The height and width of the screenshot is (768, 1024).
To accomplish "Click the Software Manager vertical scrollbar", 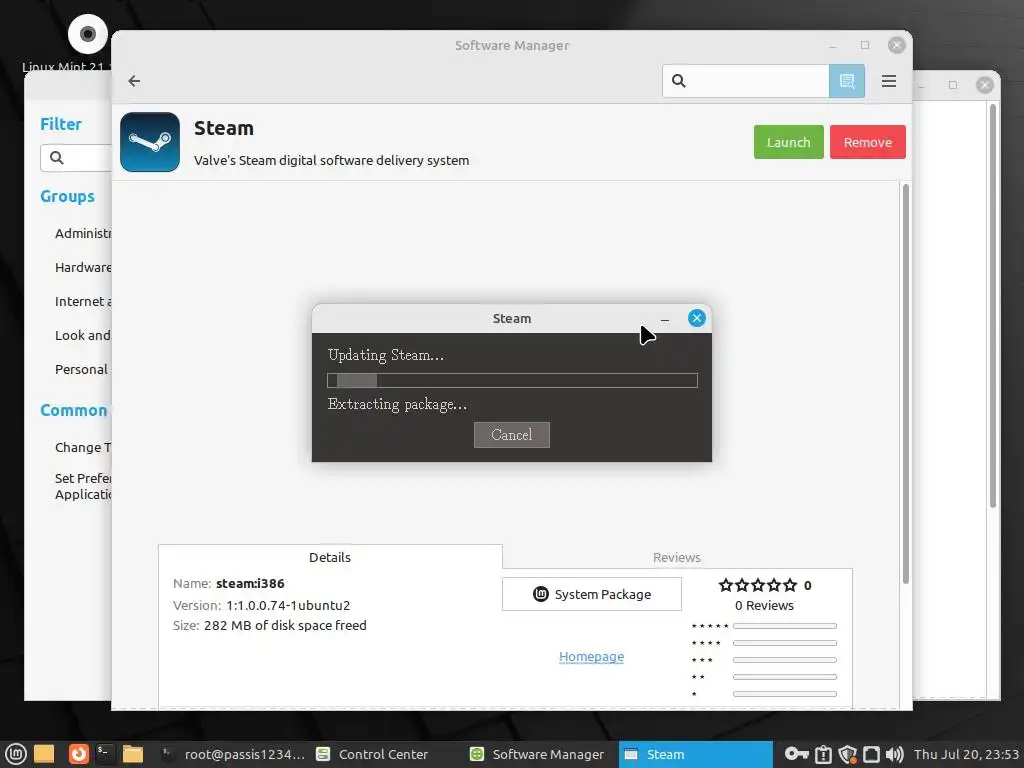I will pyautogui.click(x=906, y=384).
